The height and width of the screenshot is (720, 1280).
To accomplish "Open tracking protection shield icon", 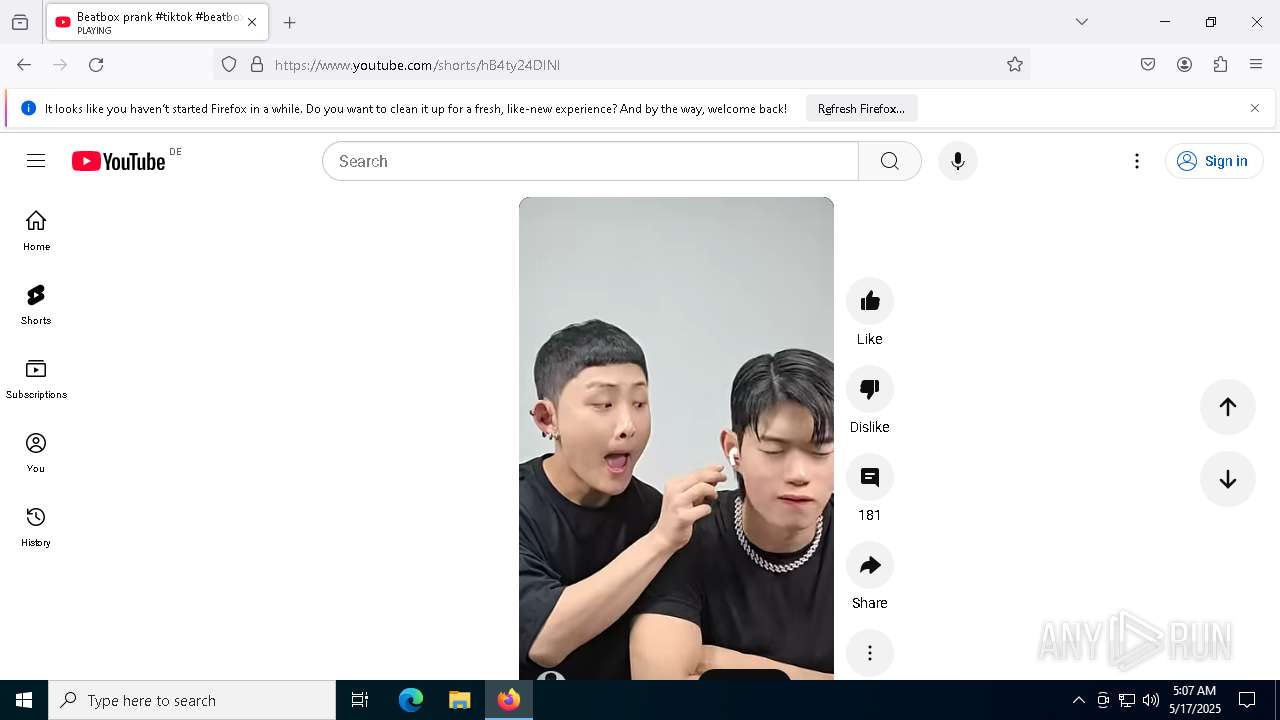I will point(229,64).
